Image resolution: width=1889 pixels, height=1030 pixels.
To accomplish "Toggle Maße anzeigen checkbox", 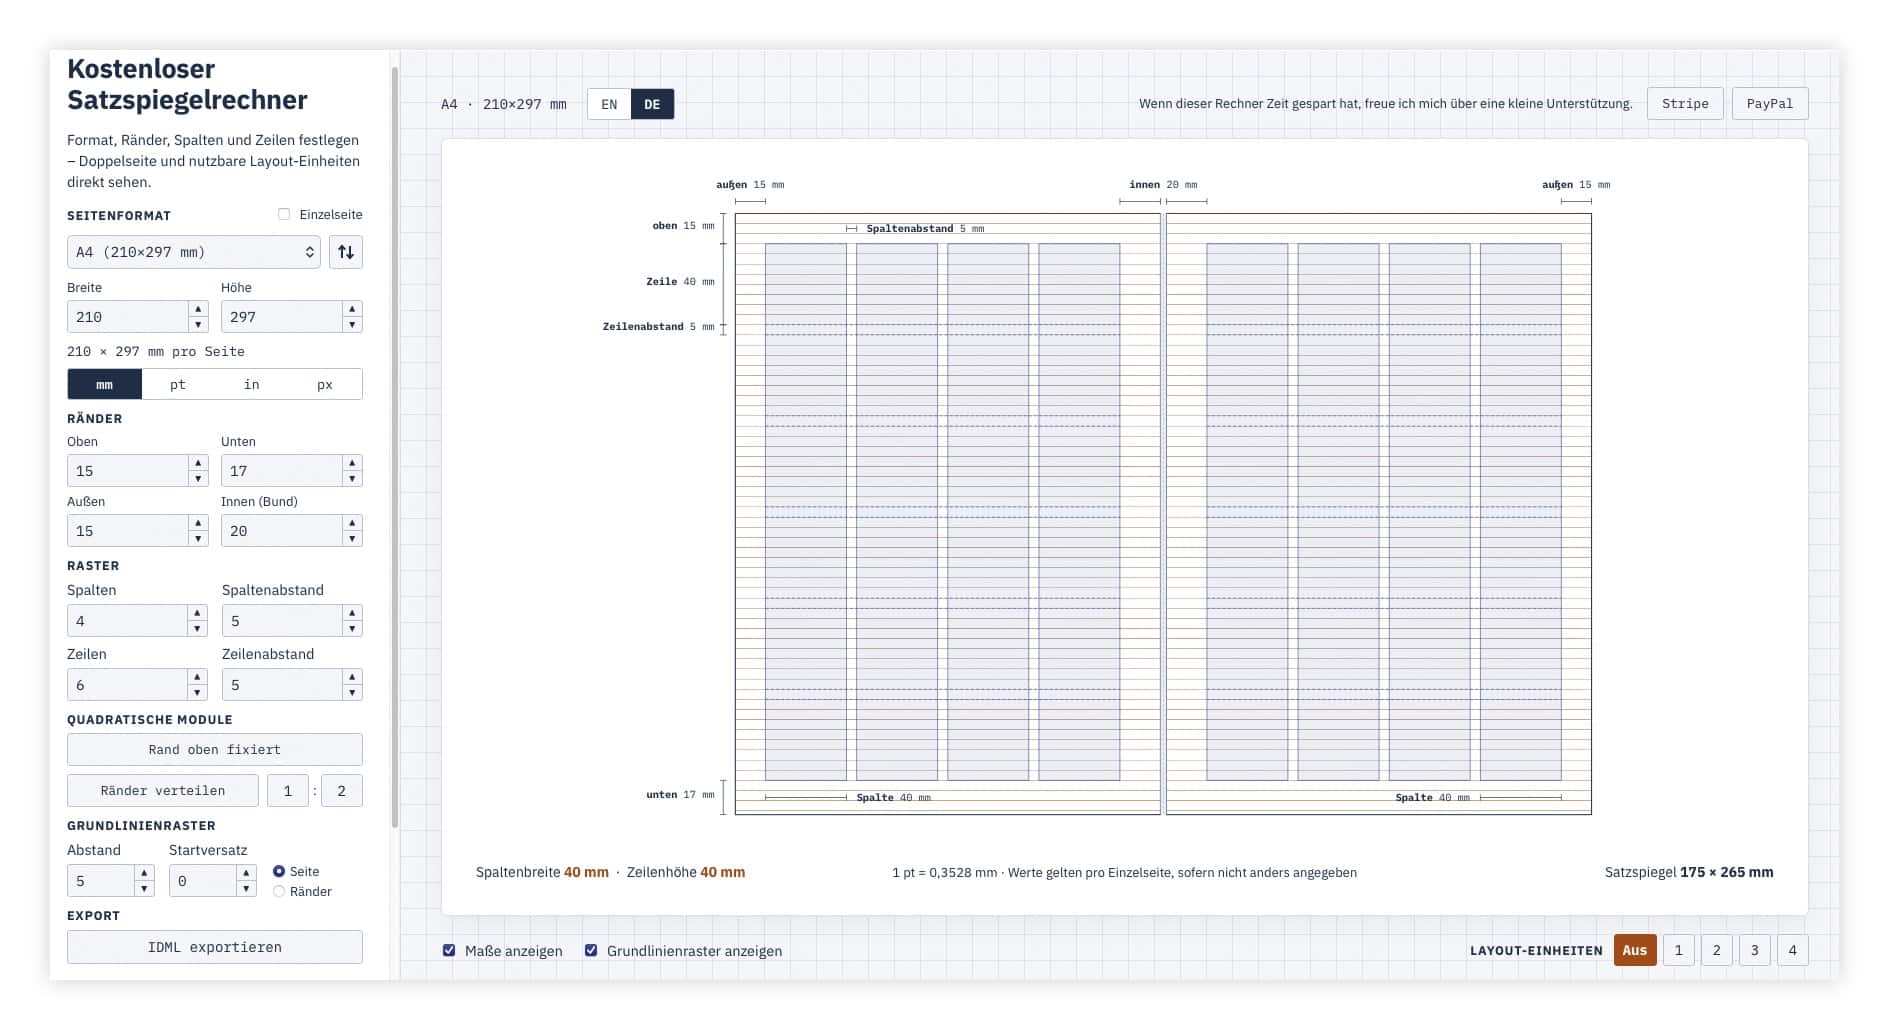I will 449,951.
